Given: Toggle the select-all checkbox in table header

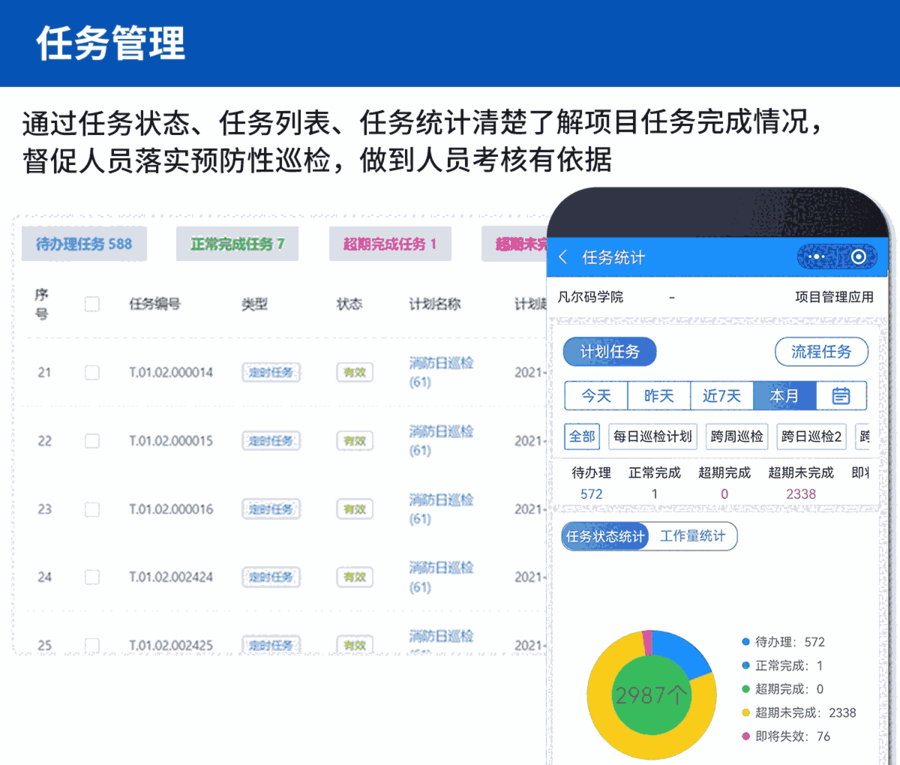Looking at the screenshot, I should (x=92, y=304).
